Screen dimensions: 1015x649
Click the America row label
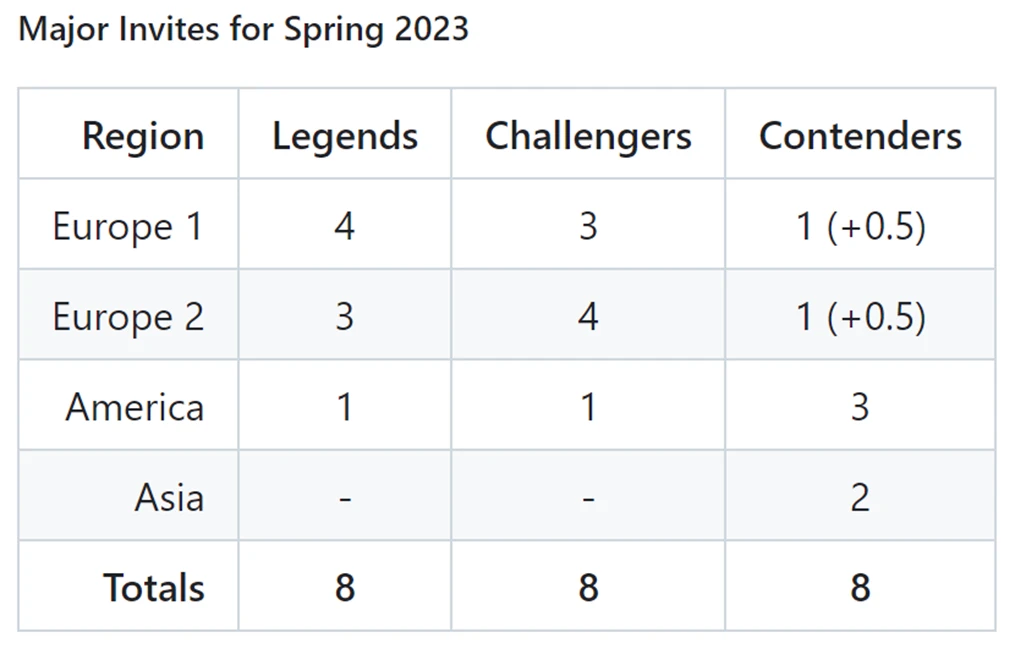coord(135,408)
